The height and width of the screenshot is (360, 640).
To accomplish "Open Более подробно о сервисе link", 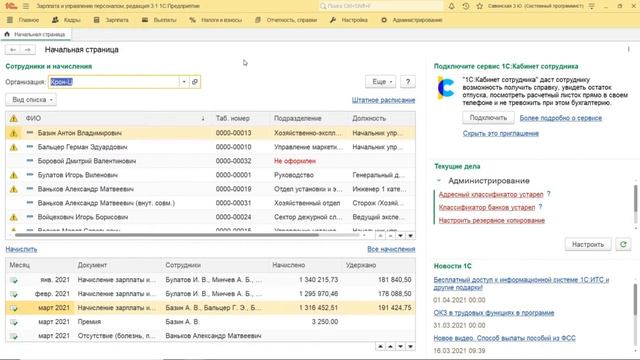I will click(x=561, y=118).
